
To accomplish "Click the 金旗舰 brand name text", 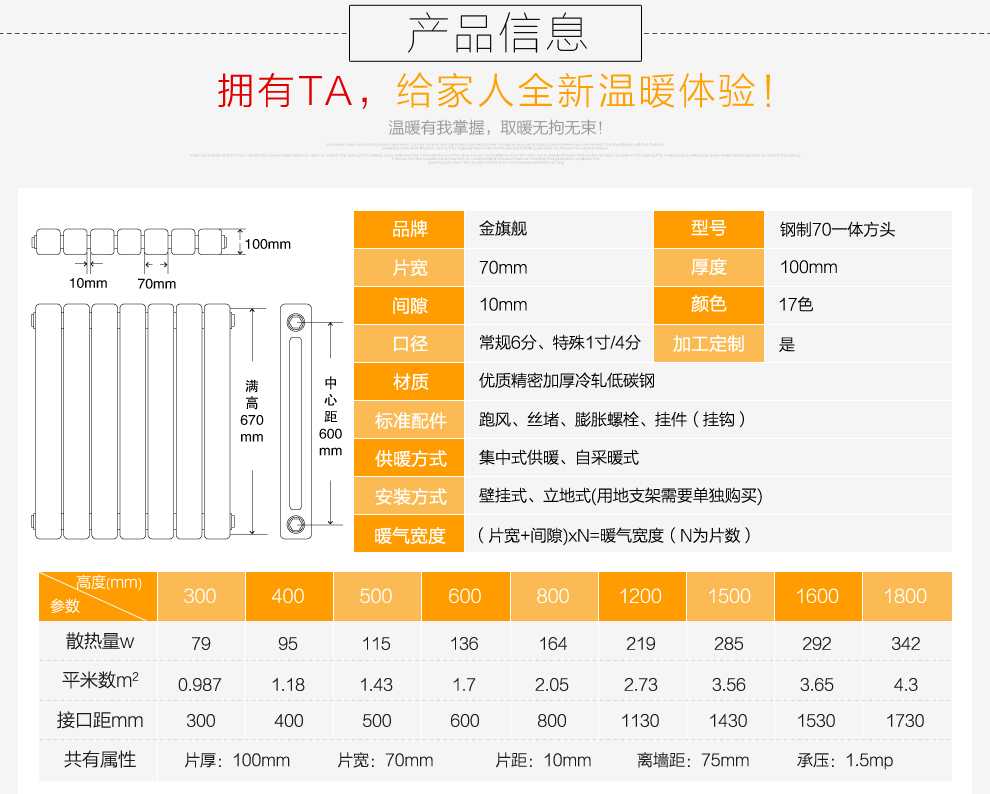I will pos(503,229).
